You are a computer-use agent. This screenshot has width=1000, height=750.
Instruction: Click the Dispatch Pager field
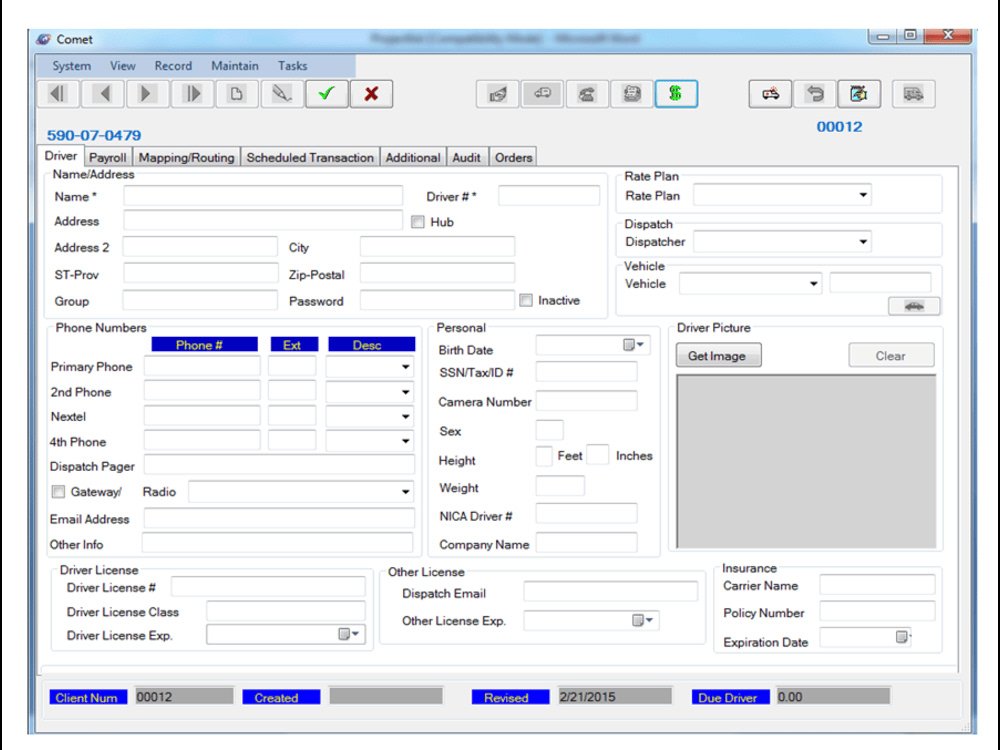(279, 465)
